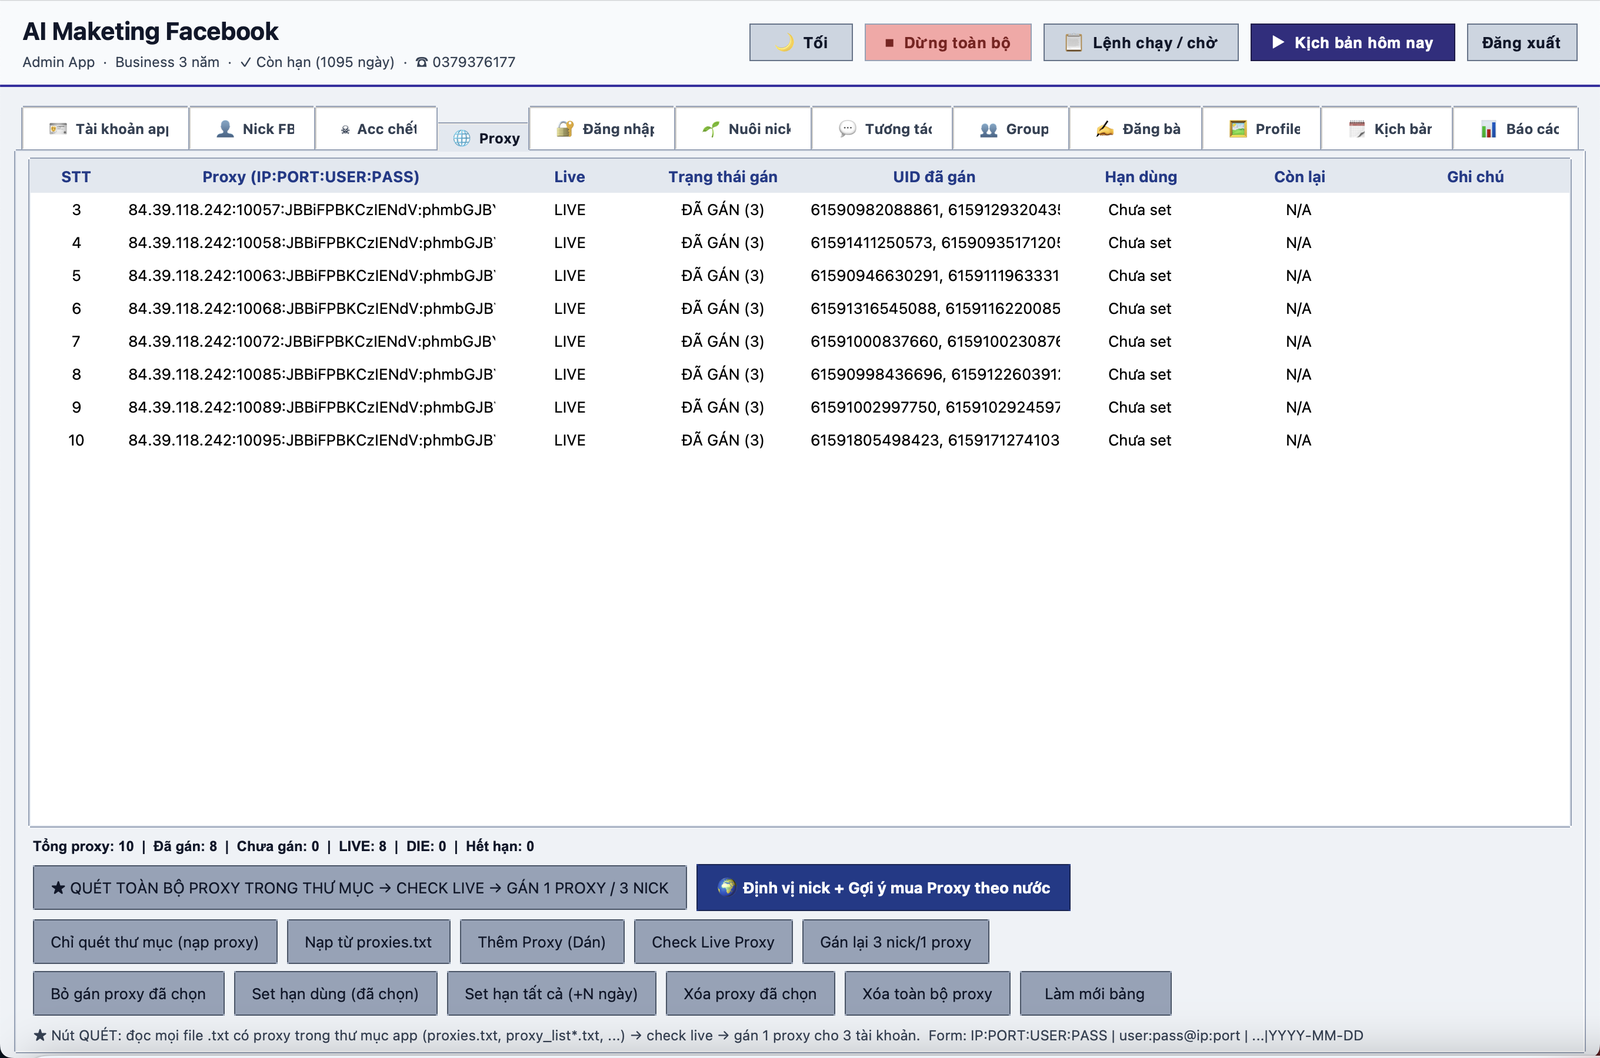Sort by STT column header
The image size is (1600, 1058).
[x=76, y=177]
